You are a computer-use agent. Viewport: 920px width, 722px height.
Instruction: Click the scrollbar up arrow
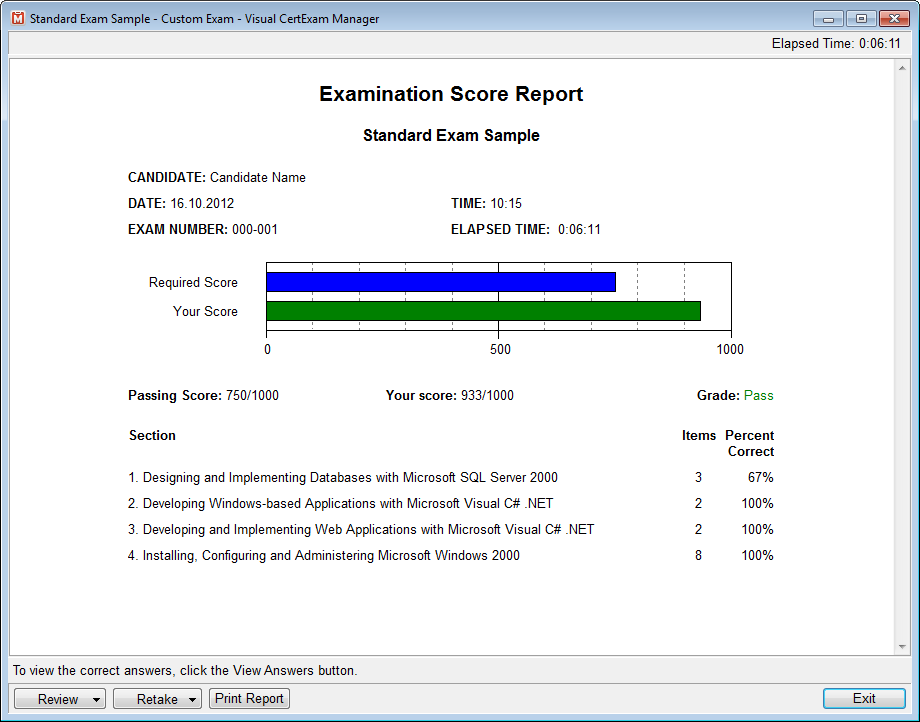[x=902, y=68]
